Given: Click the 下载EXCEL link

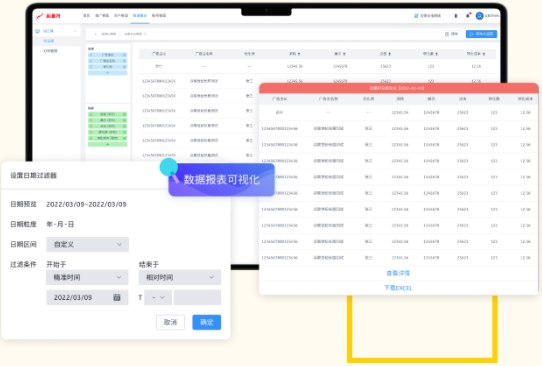Looking at the screenshot, I should tap(398, 288).
